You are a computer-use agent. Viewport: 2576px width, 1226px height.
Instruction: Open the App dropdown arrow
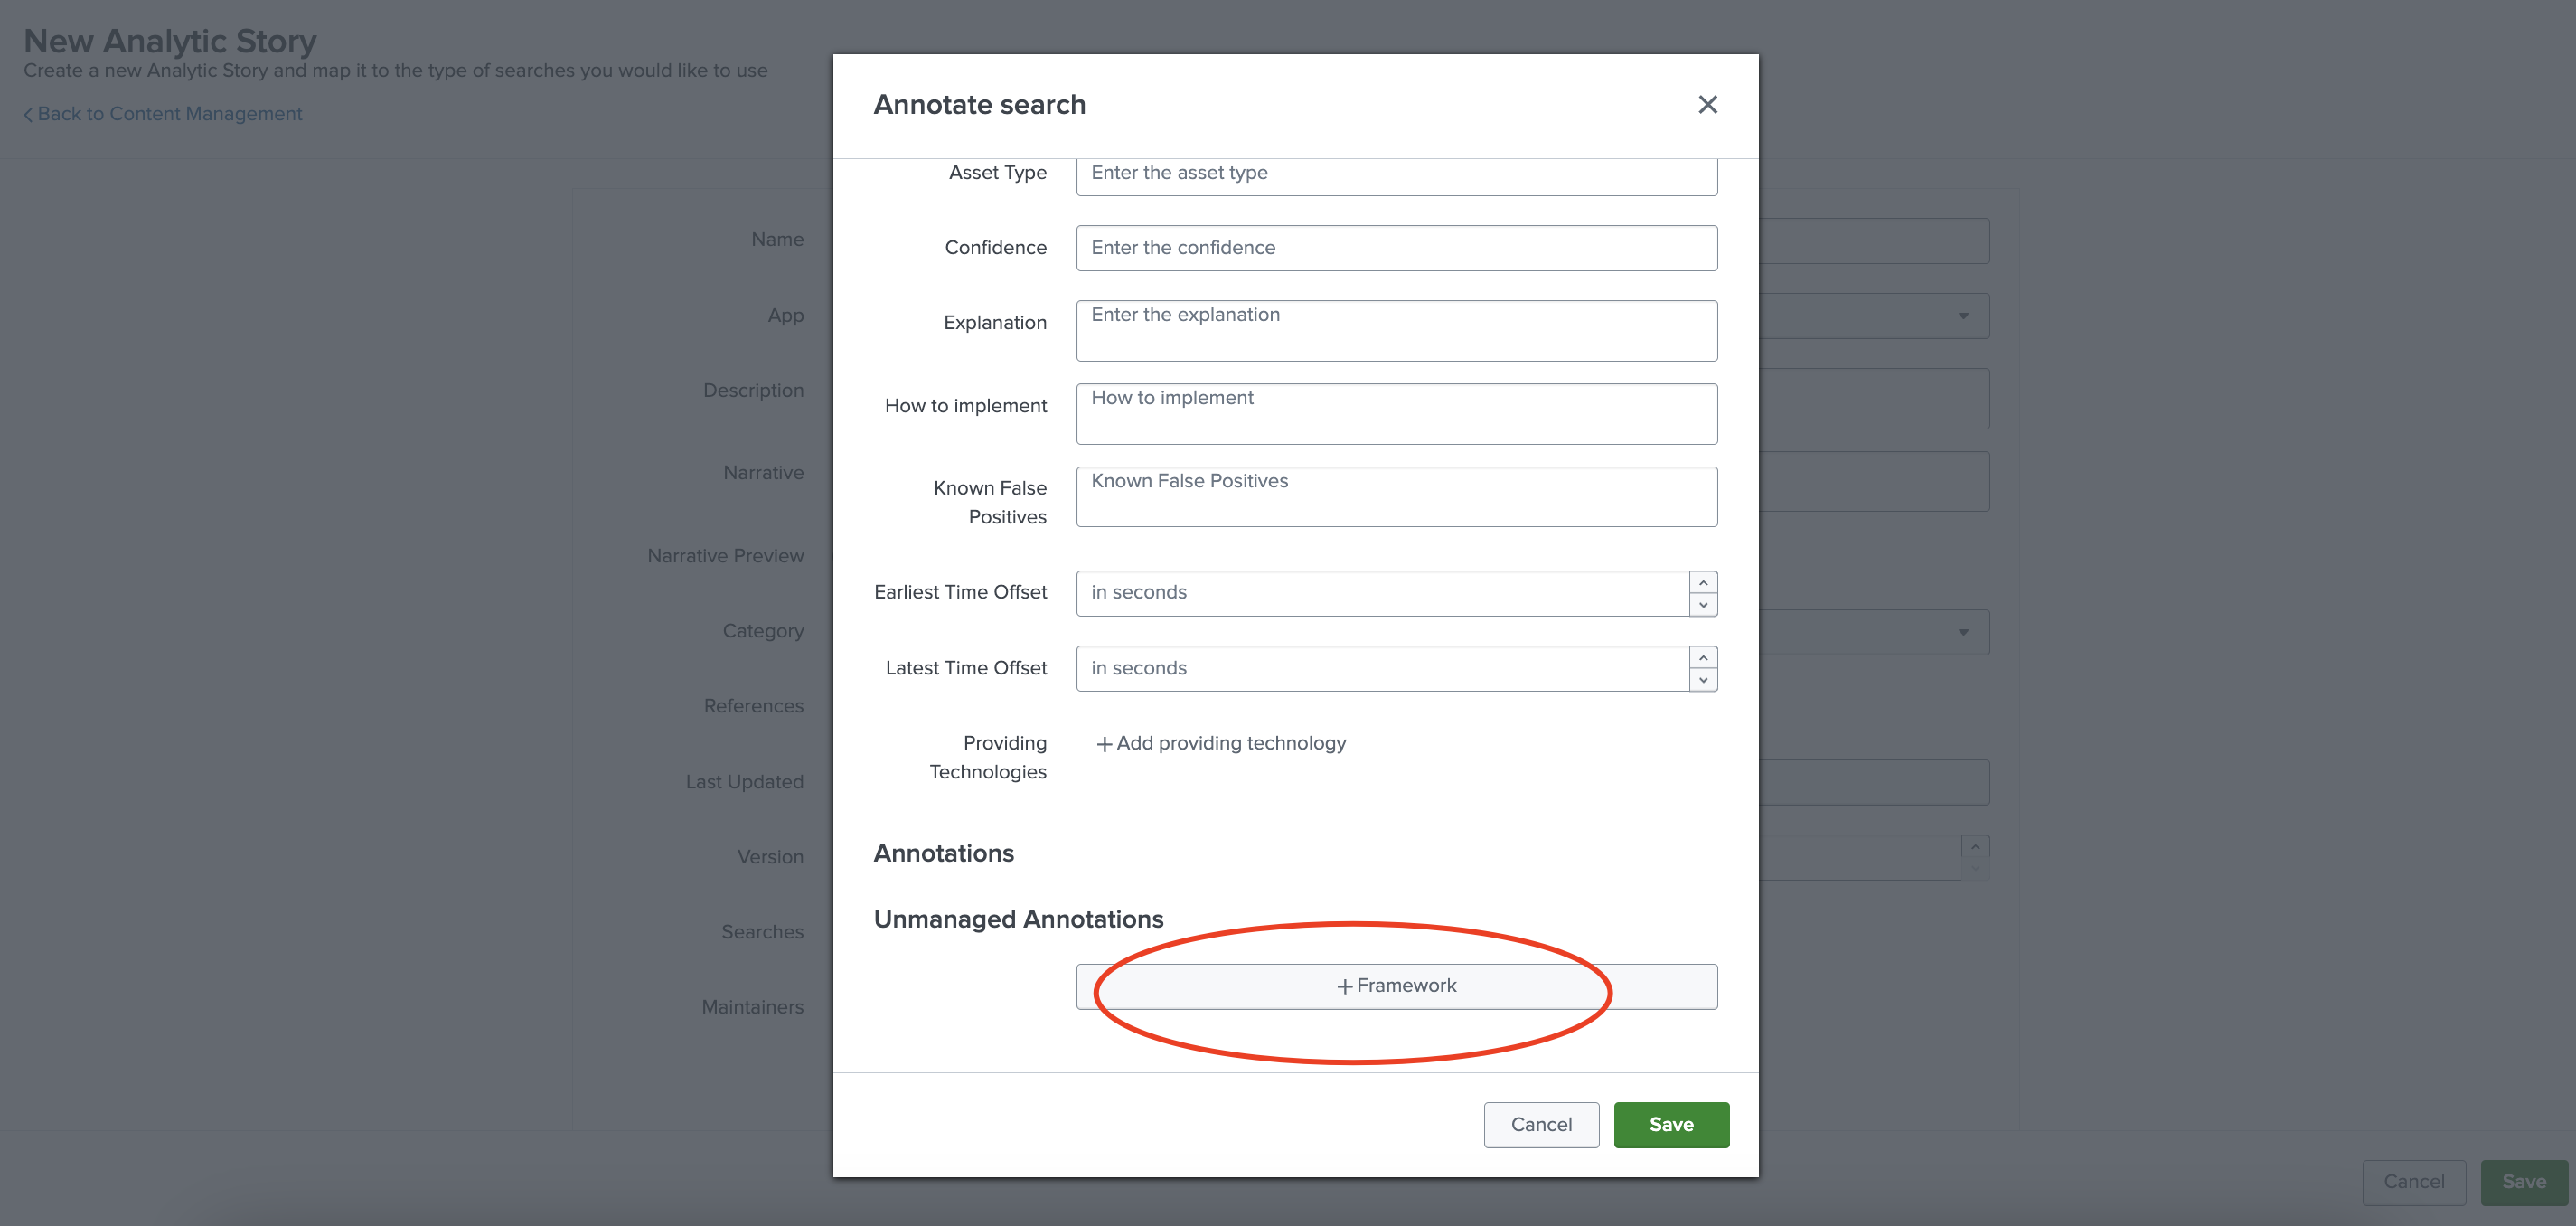[1962, 316]
